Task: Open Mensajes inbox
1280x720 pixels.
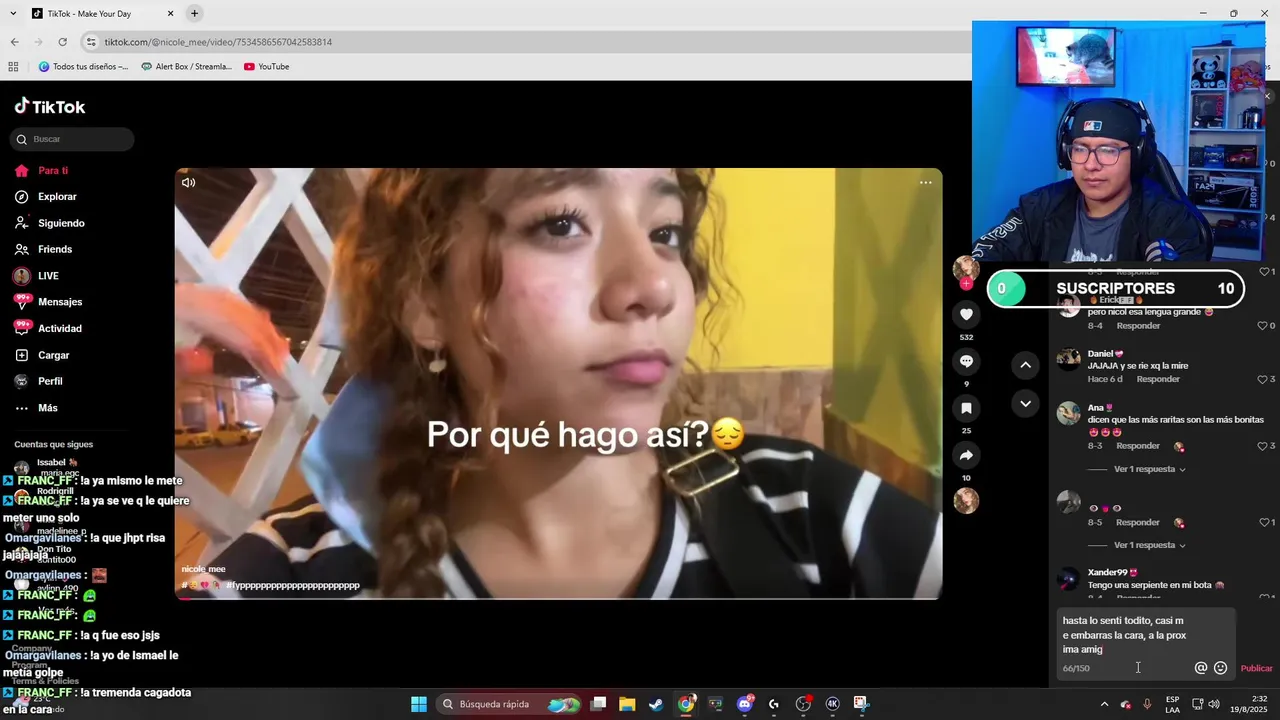Action: [60, 302]
